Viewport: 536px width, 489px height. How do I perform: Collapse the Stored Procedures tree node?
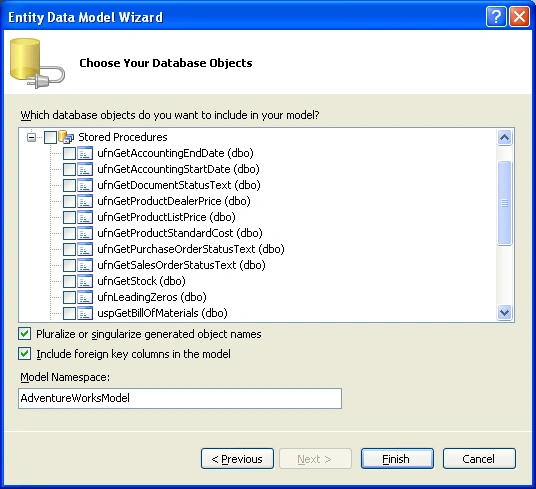pos(31,137)
